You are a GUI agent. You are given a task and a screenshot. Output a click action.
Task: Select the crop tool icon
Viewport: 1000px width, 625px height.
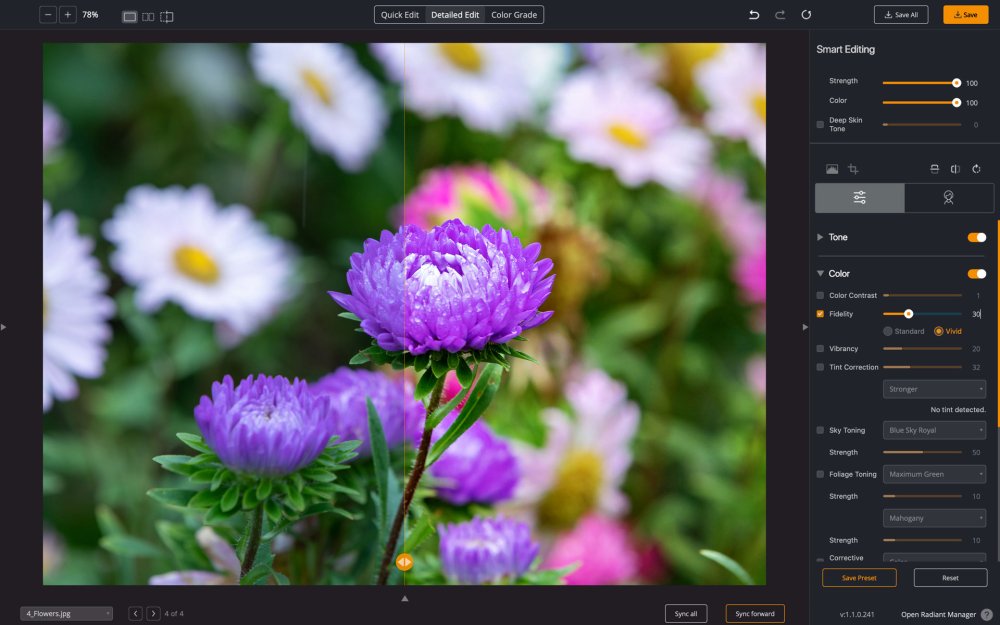pyautogui.click(x=853, y=169)
